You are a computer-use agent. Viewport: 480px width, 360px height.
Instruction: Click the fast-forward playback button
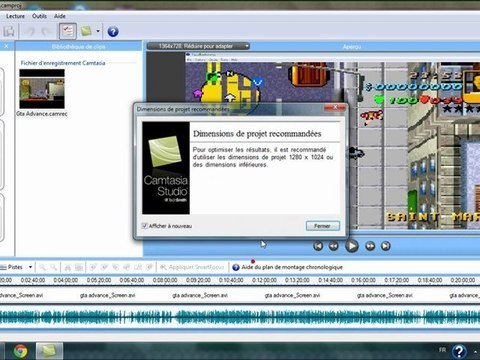(370, 246)
